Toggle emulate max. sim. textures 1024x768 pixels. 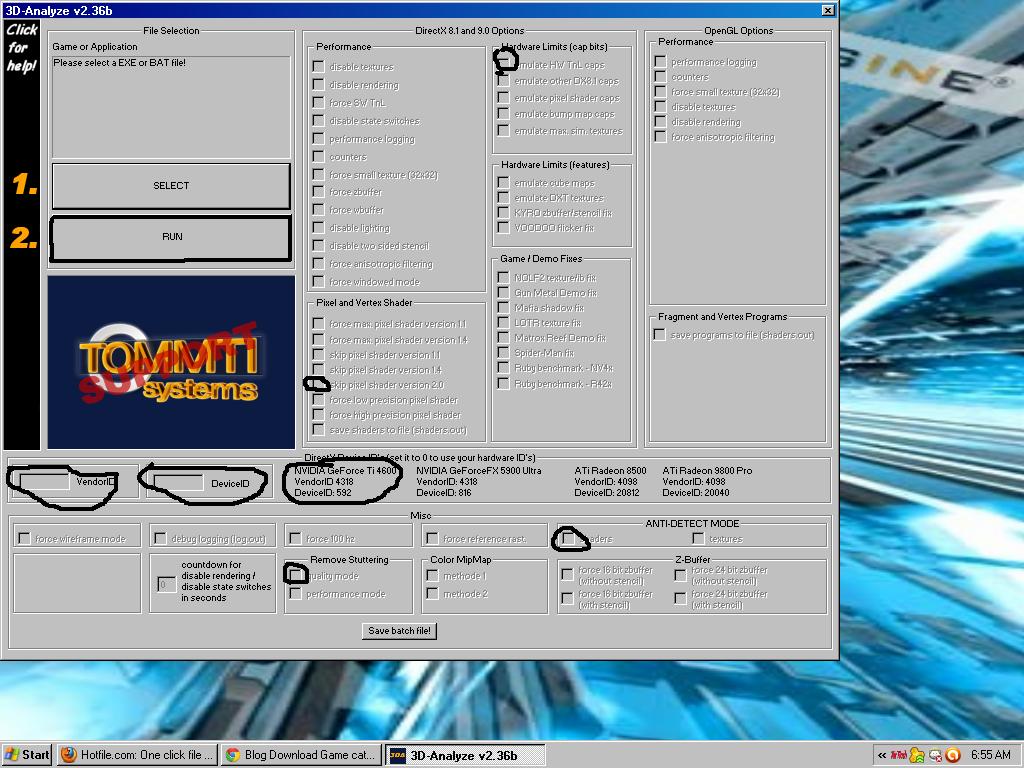tap(504, 131)
